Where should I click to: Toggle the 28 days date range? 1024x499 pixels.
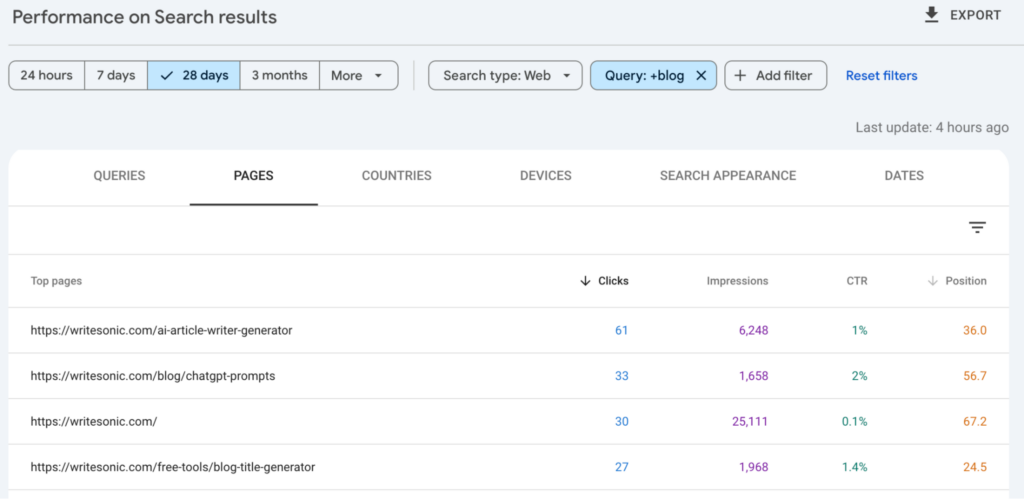coord(193,76)
